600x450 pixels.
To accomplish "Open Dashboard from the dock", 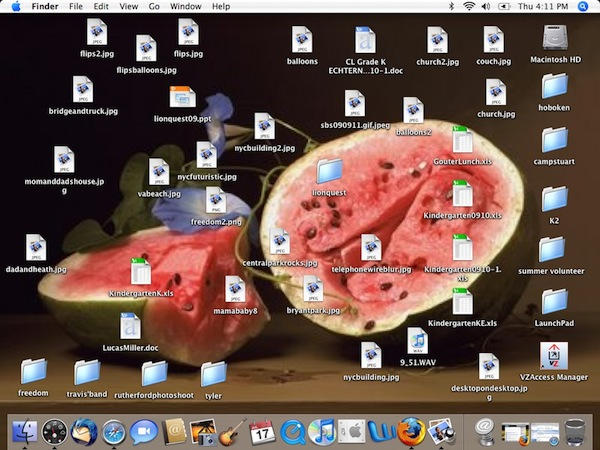I will [x=54, y=432].
